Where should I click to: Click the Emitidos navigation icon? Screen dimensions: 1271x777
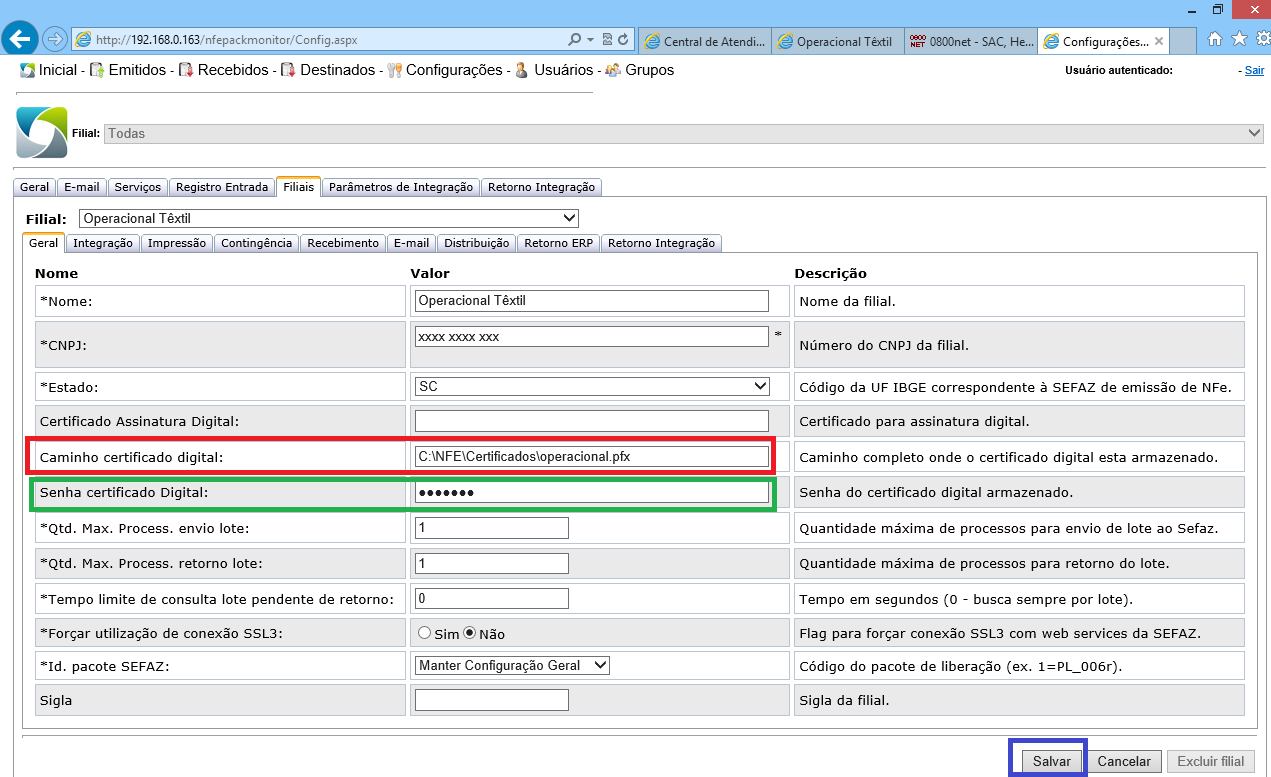[97, 70]
